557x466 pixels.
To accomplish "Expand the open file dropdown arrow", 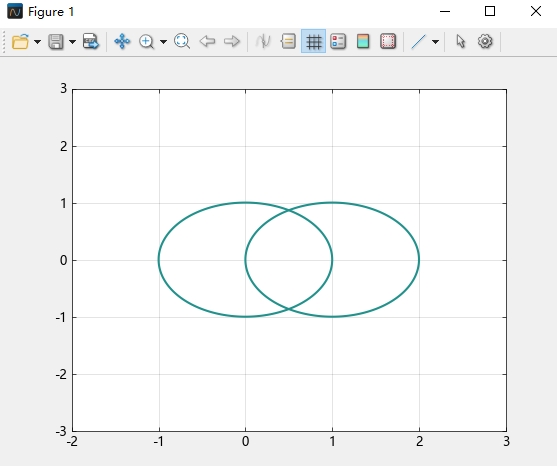I will 37,42.
